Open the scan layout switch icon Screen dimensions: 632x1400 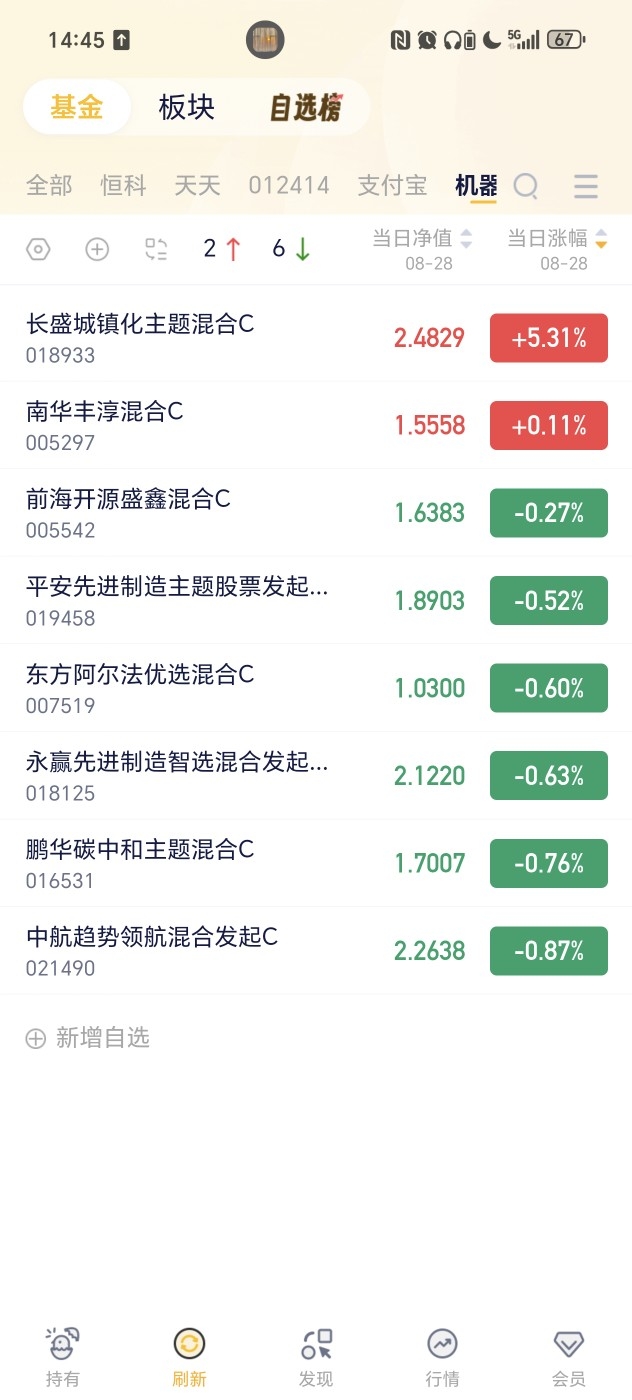point(155,249)
